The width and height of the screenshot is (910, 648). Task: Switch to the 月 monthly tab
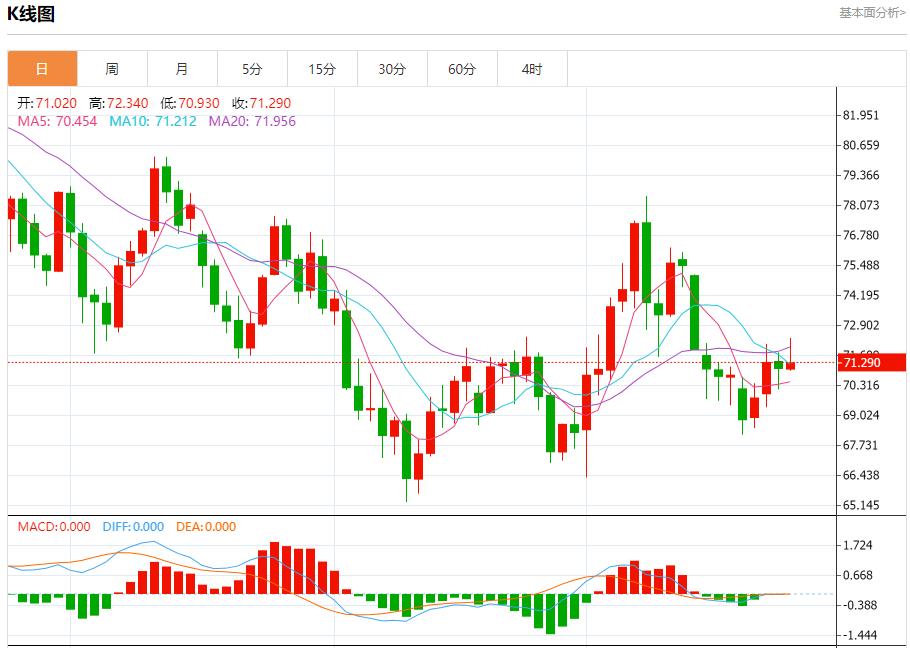[182, 69]
